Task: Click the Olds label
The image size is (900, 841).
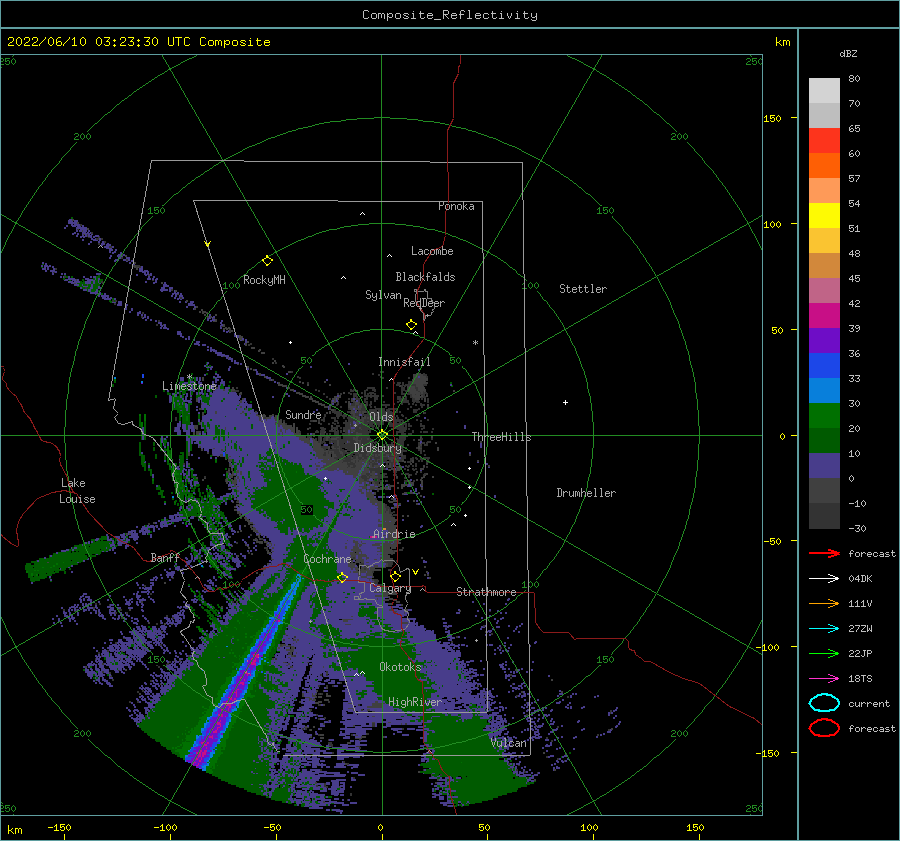Action: click(x=381, y=417)
